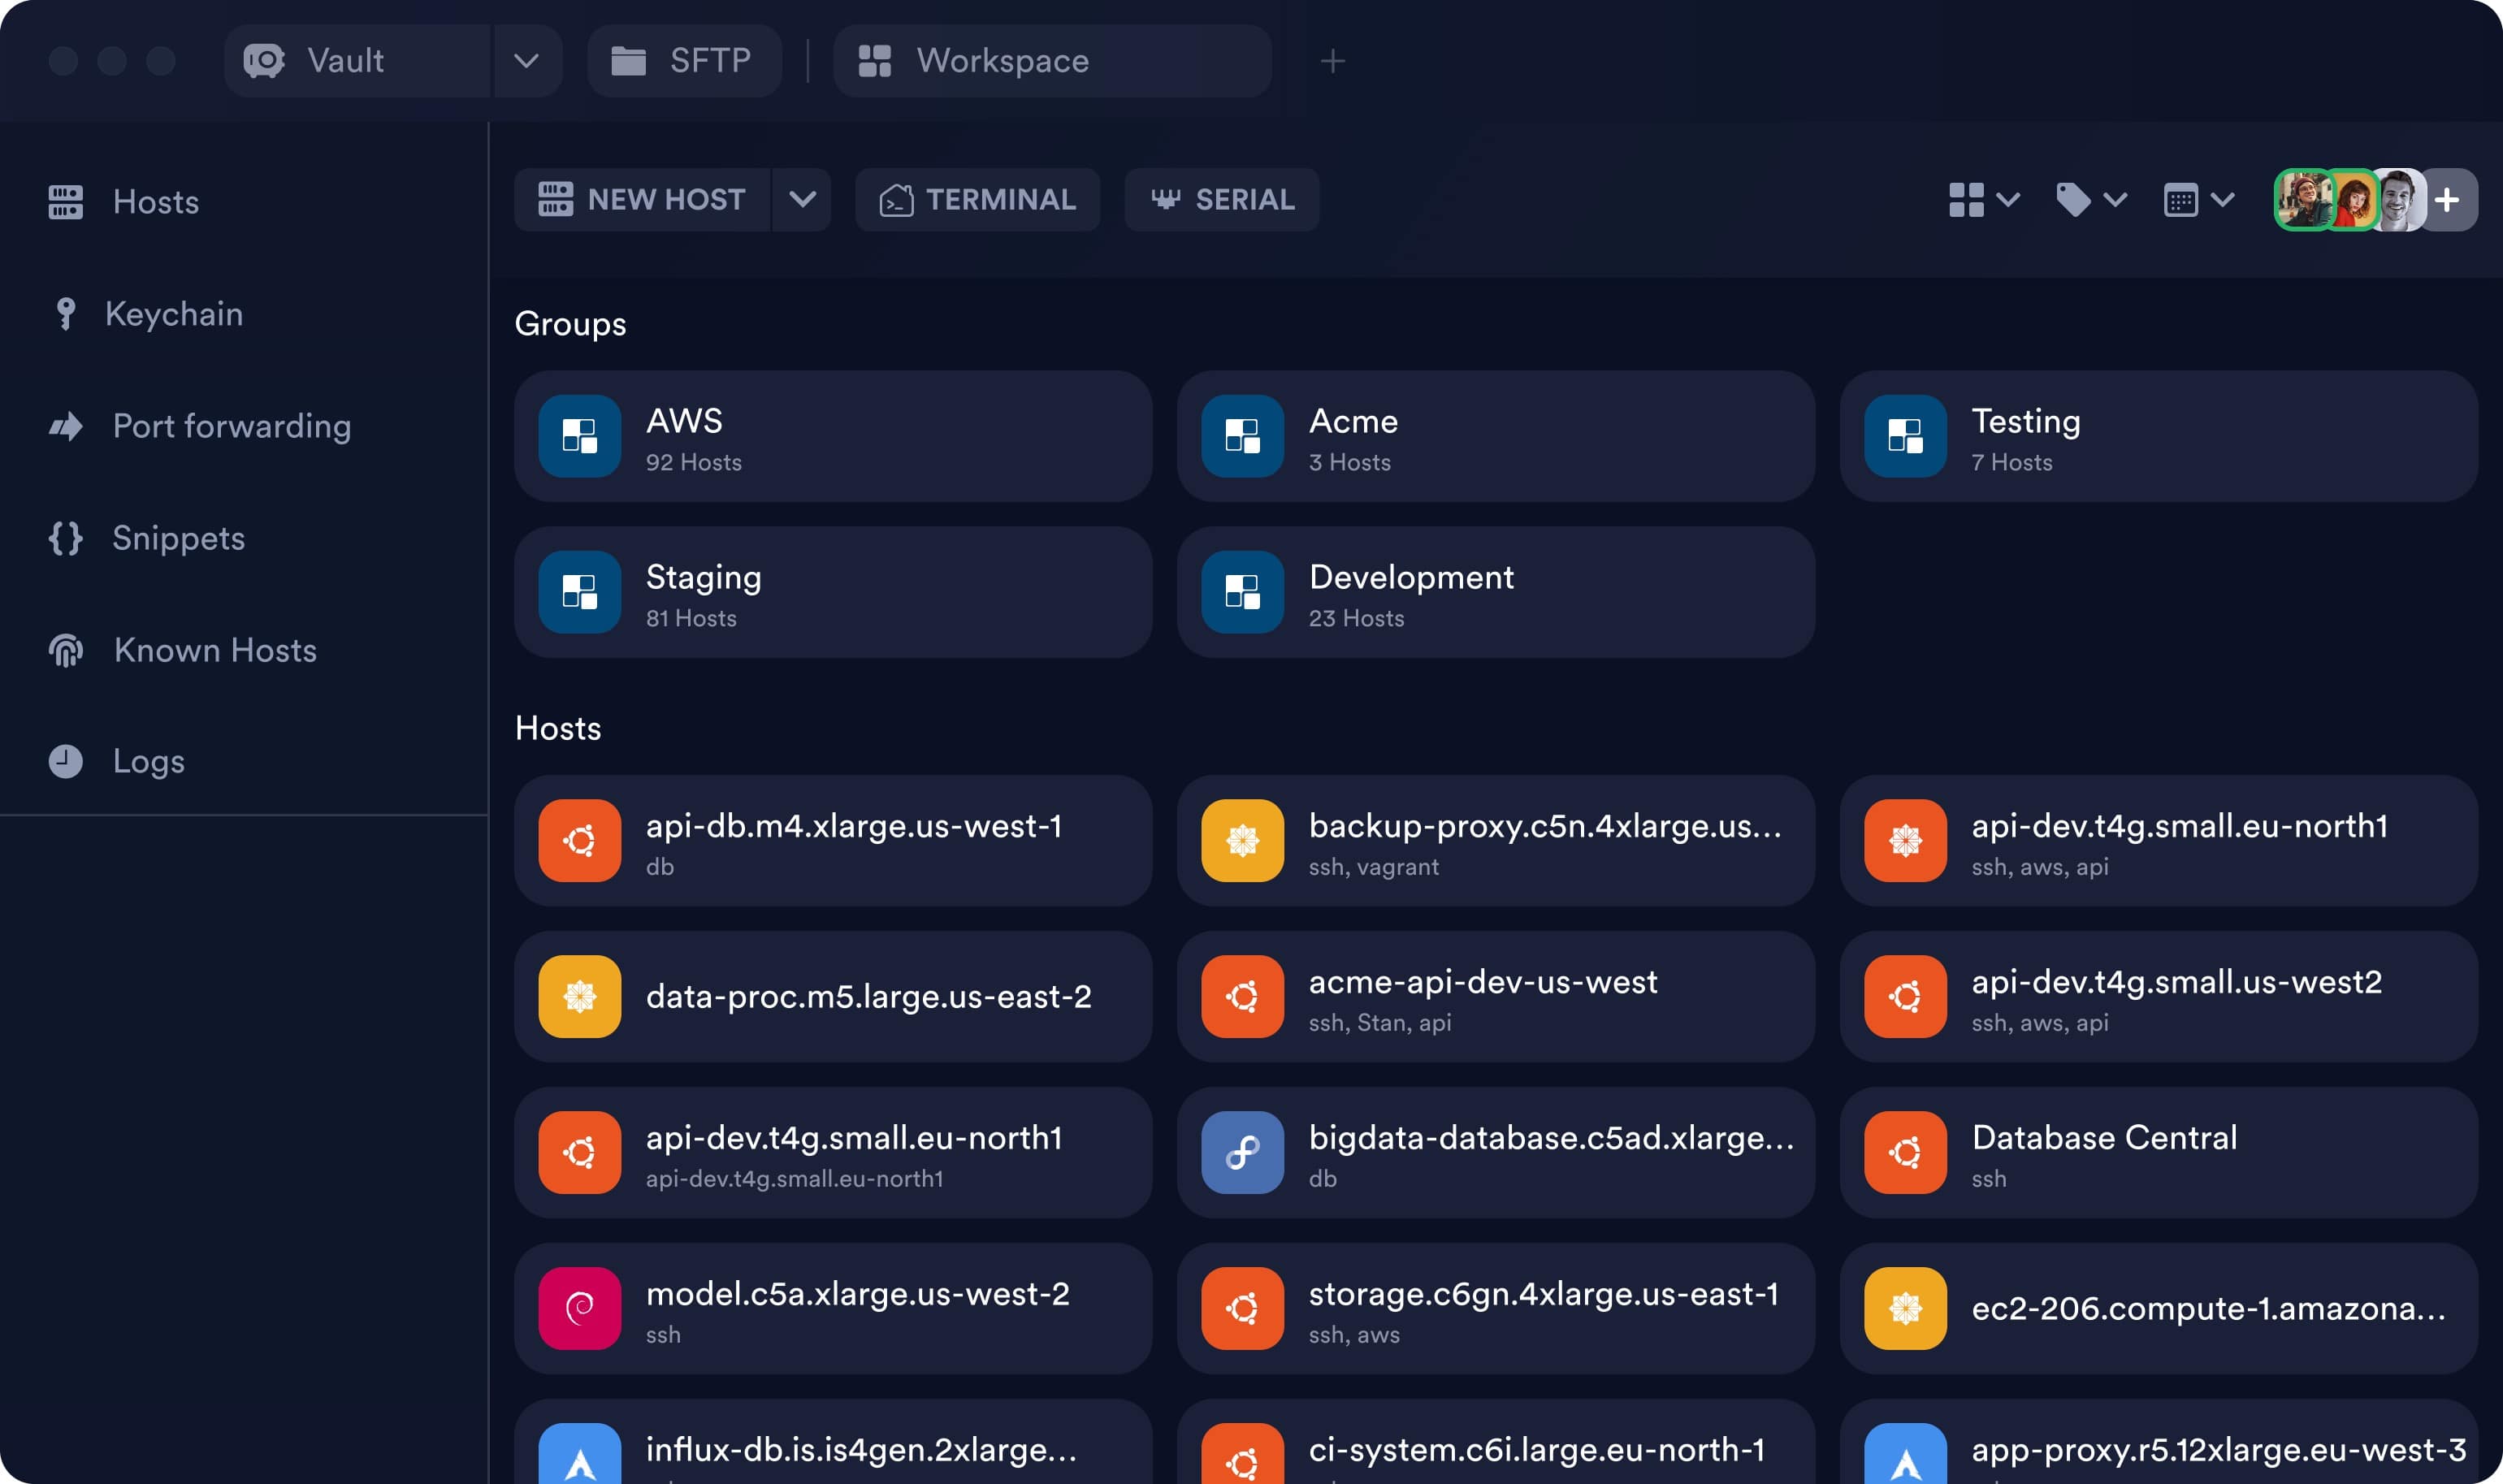Click the plus button next to the team avatars
2503x1484 pixels.
pos(2447,200)
